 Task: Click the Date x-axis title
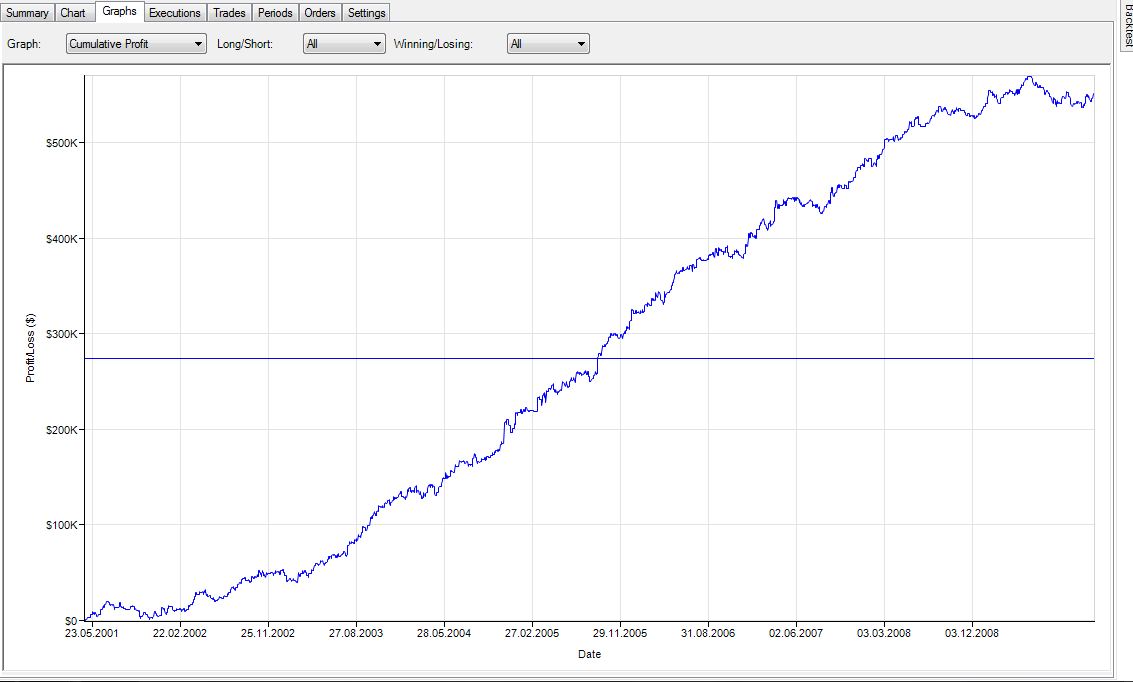pos(590,655)
